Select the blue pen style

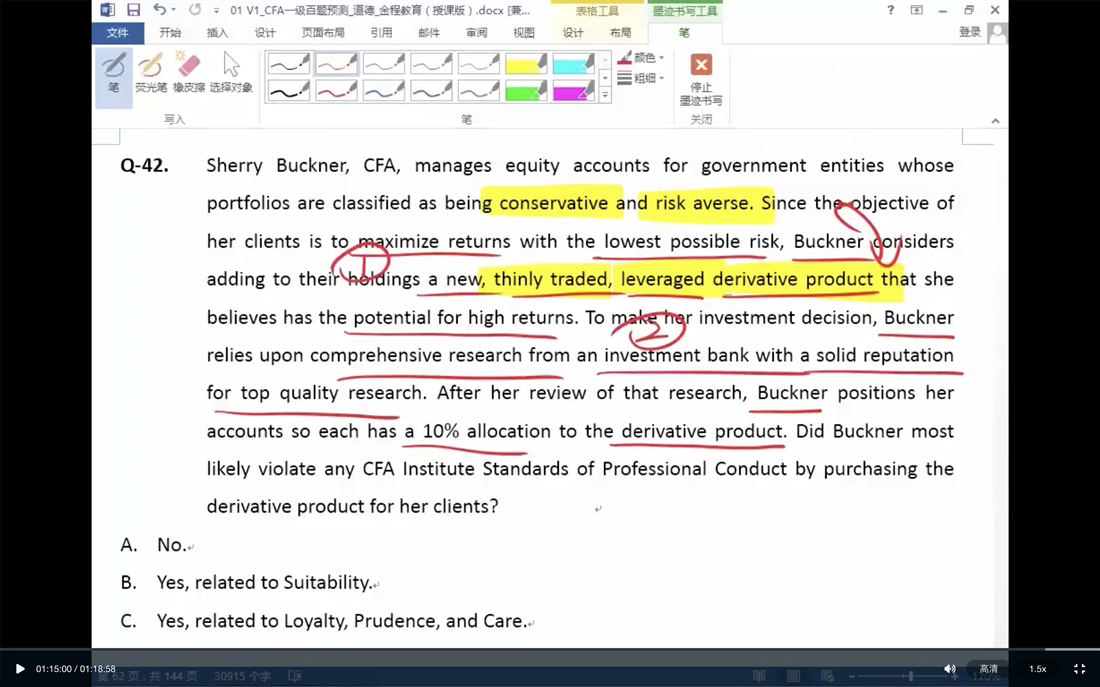(384, 91)
